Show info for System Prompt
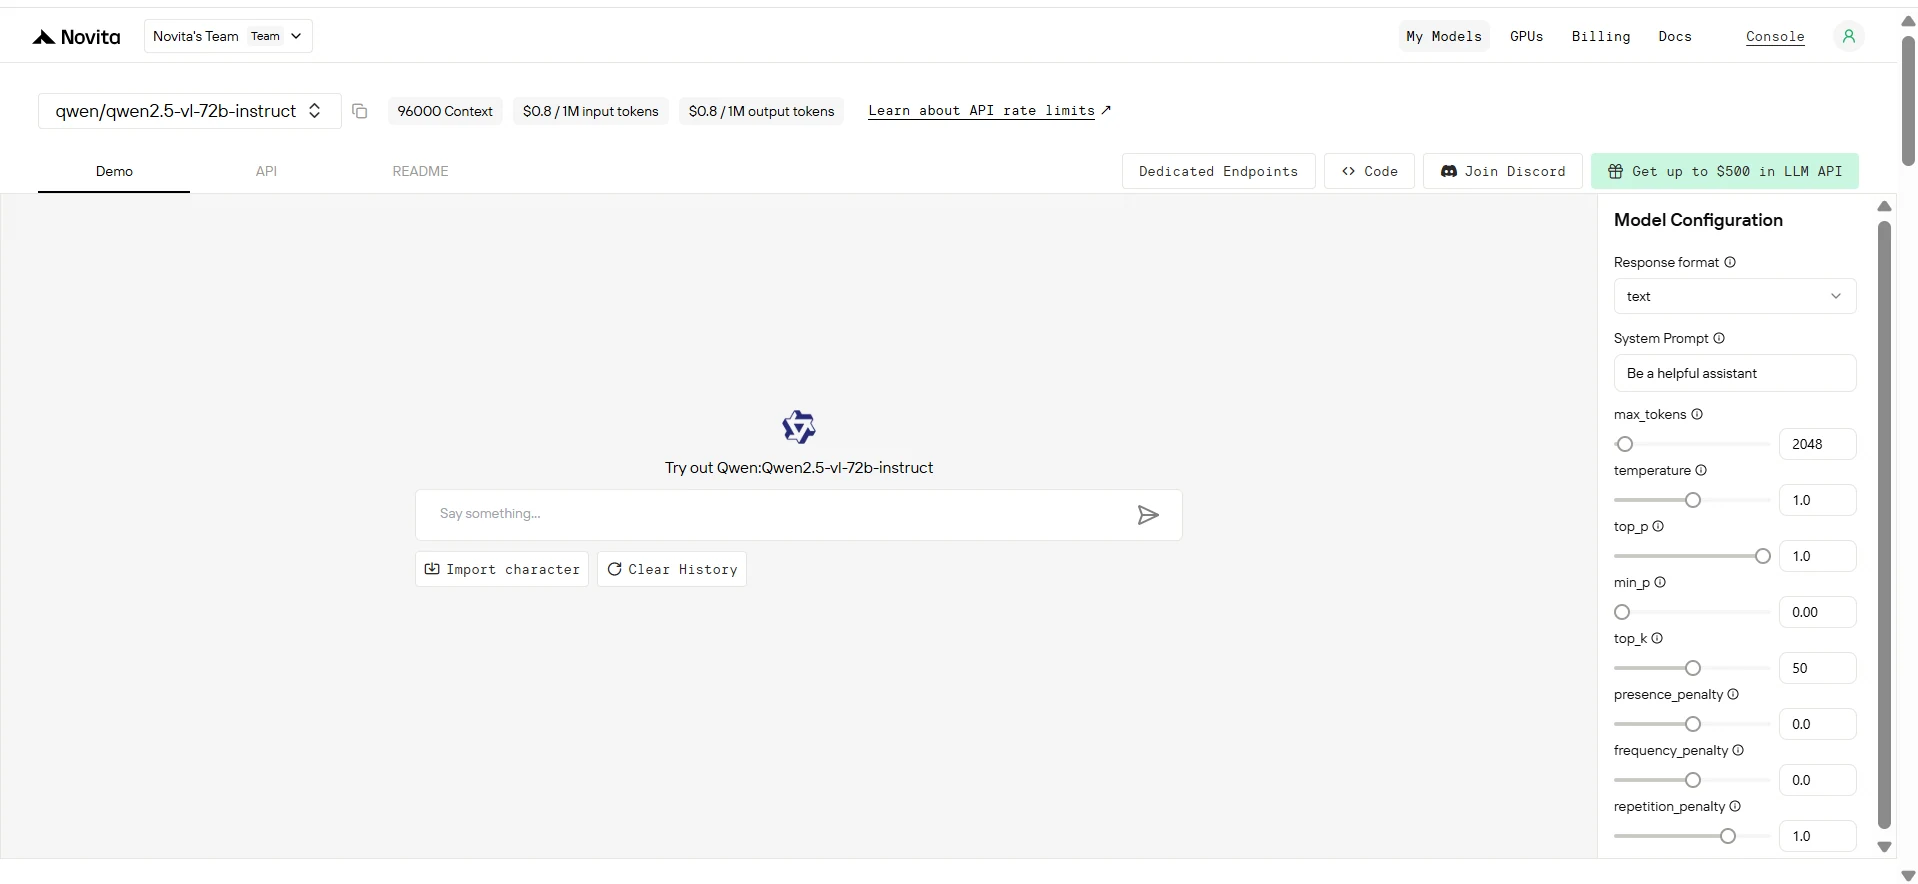This screenshot has height=884, width=1918. (x=1719, y=338)
